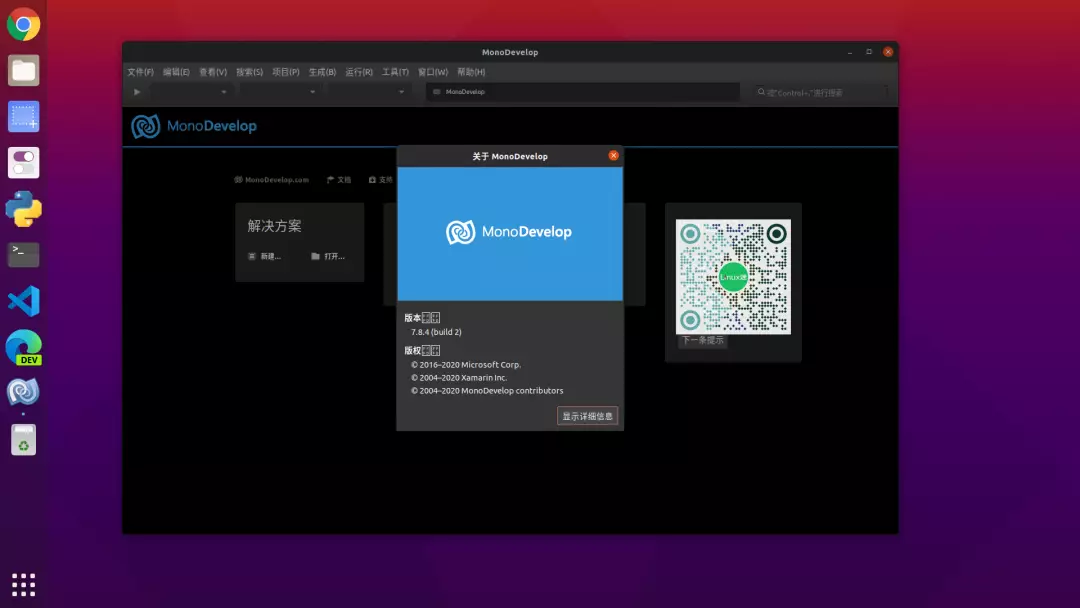Close the 关于 MonoDevelop dialog
The width and height of the screenshot is (1080, 608).
[x=613, y=156]
